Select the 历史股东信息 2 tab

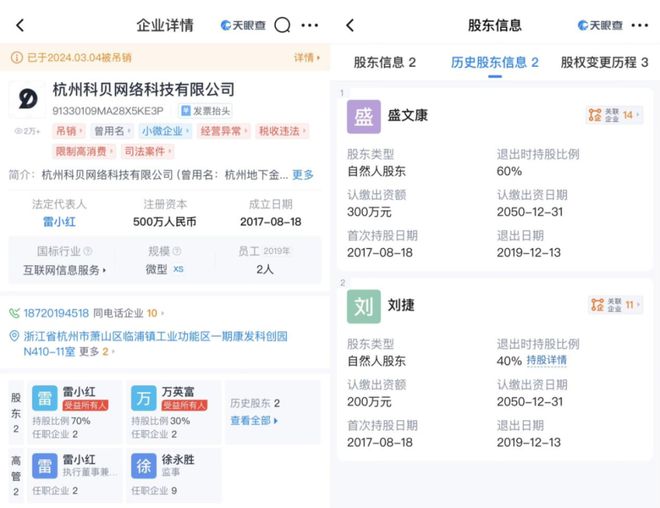[x=495, y=63]
